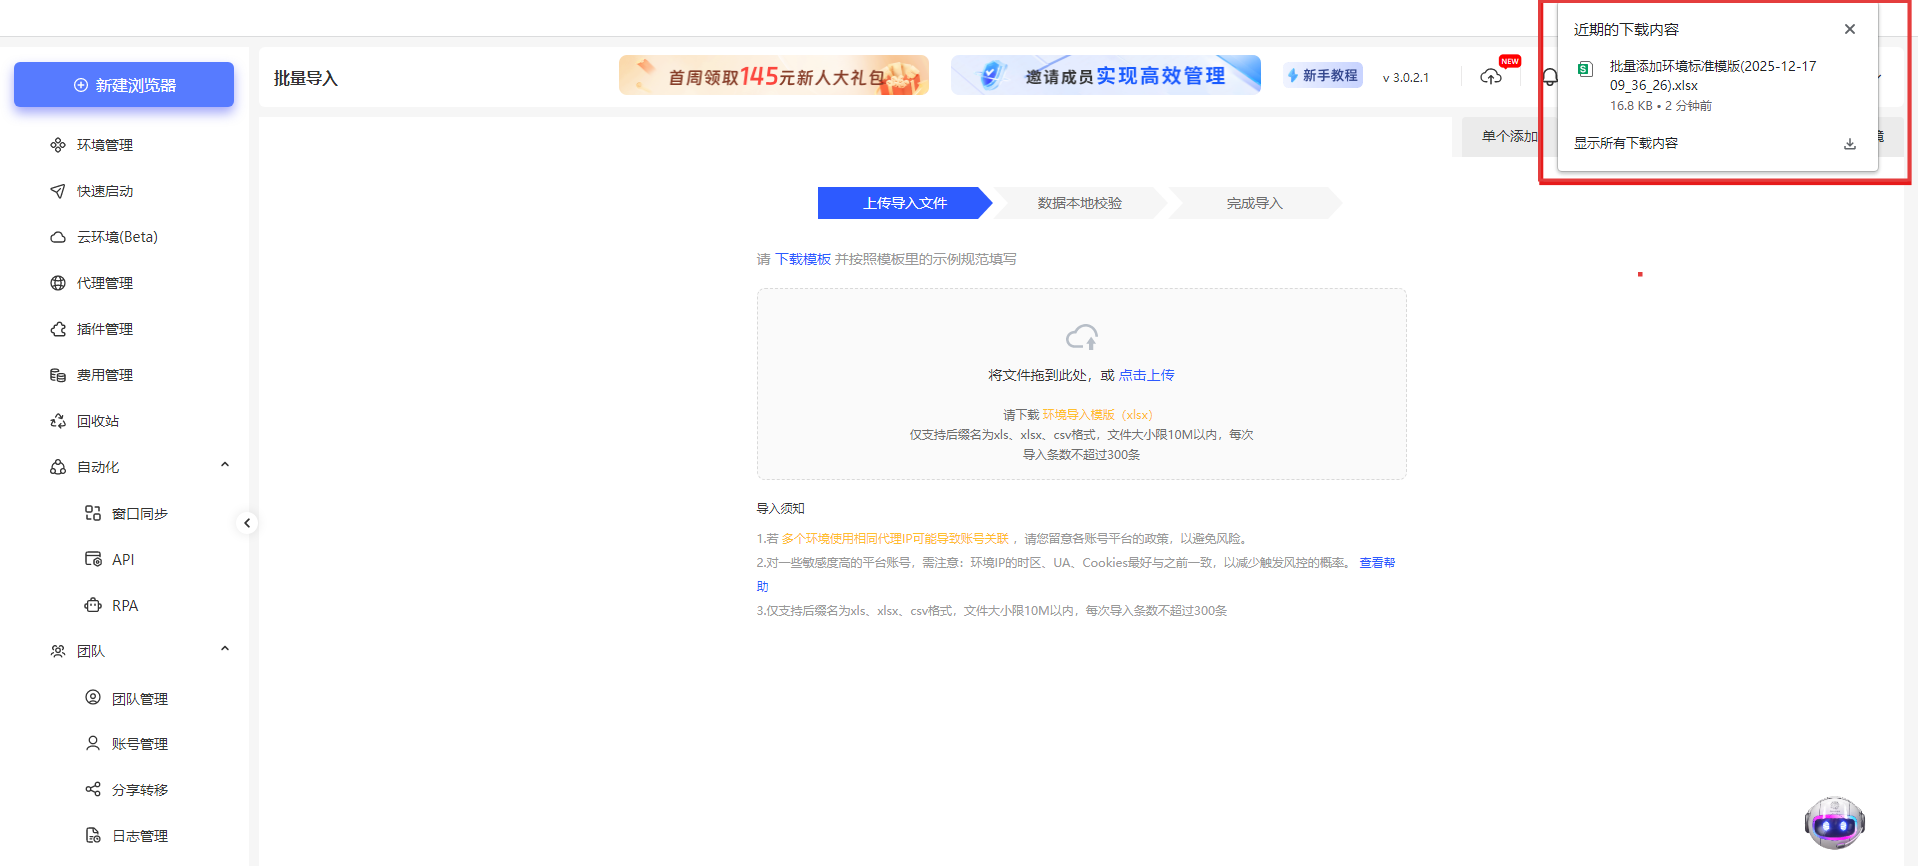The image size is (1919, 866).
Task: Open API under 自动化
Action: pyautogui.click(x=123, y=560)
